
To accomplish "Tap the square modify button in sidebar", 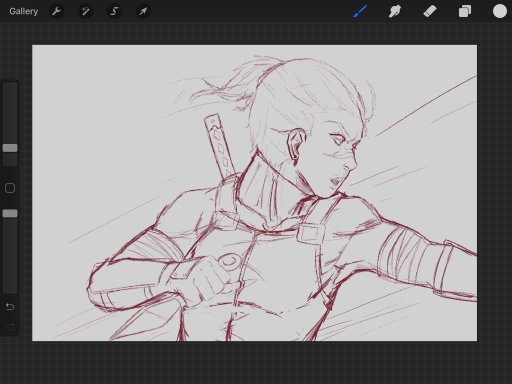I will pos(10,188).
